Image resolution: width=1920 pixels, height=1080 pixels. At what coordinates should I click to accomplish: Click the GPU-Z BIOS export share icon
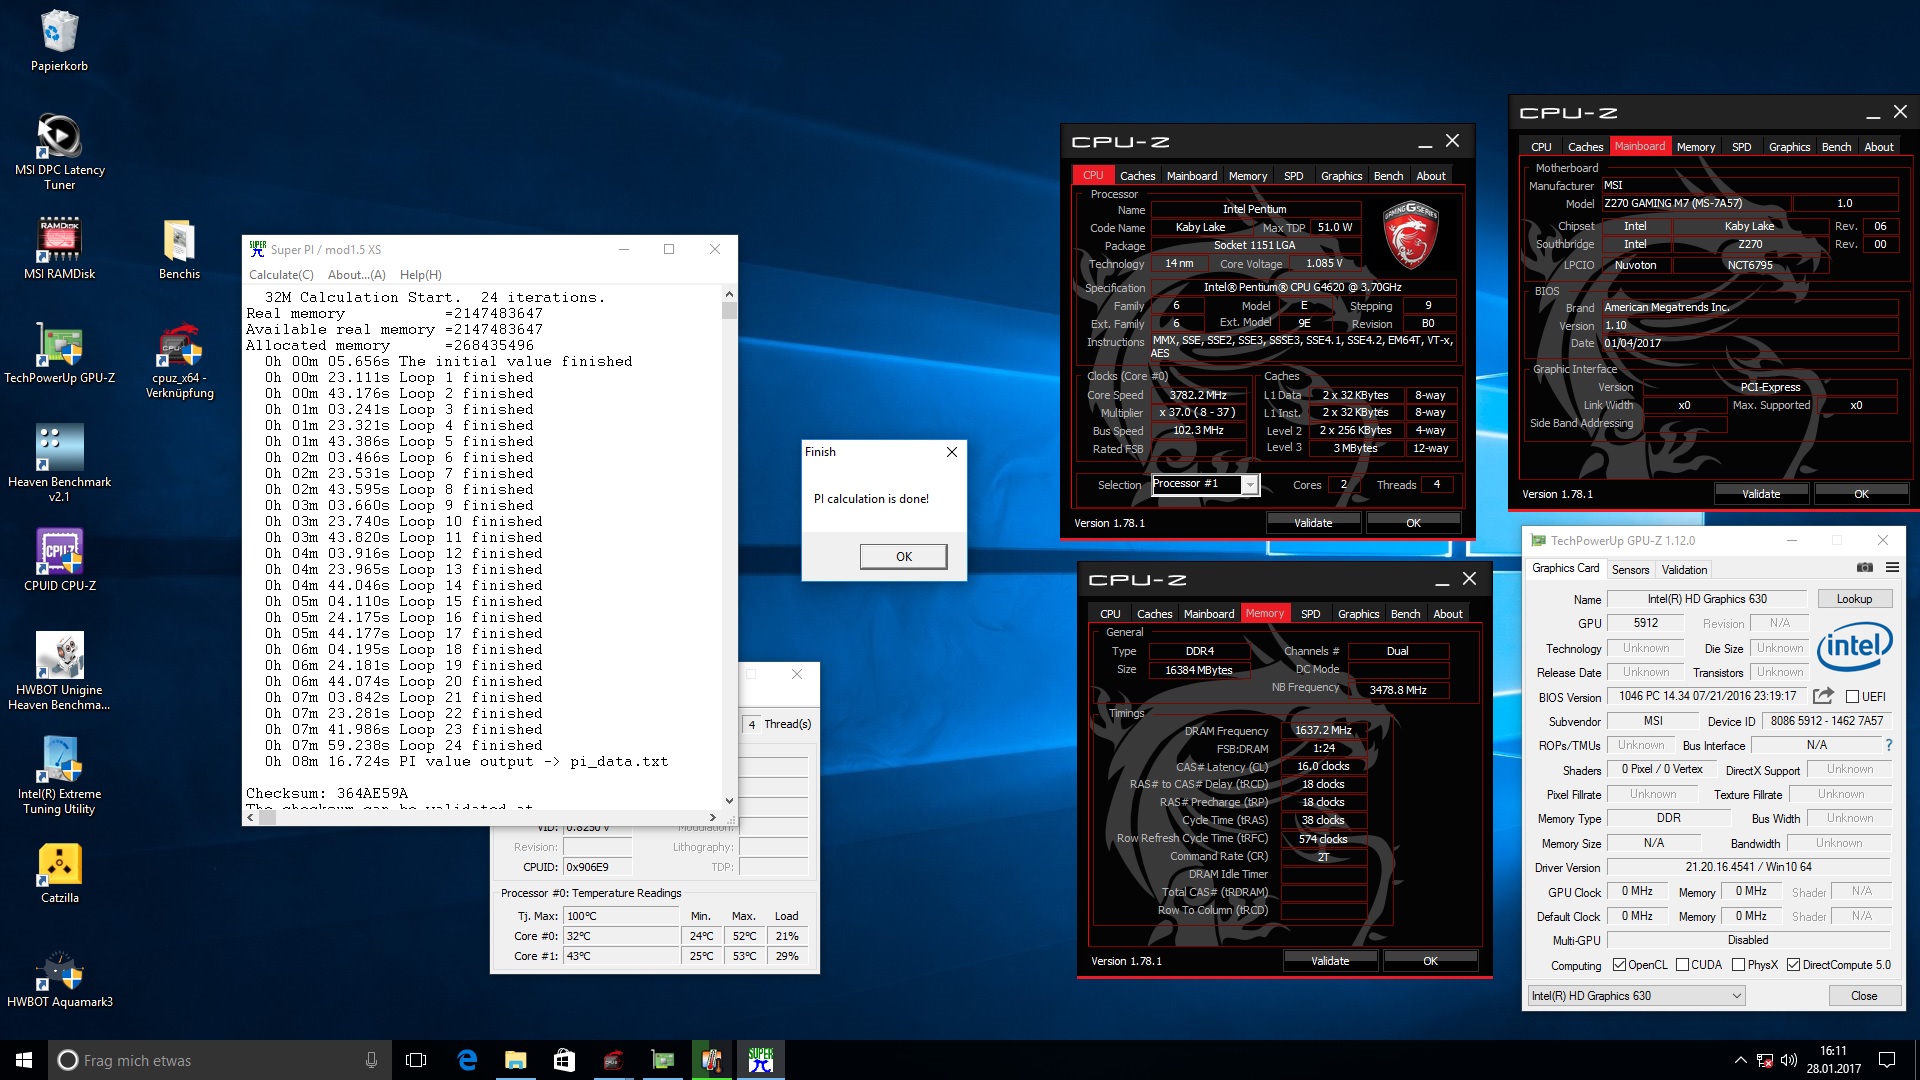pyautogui.click(x=1823, y=696)
